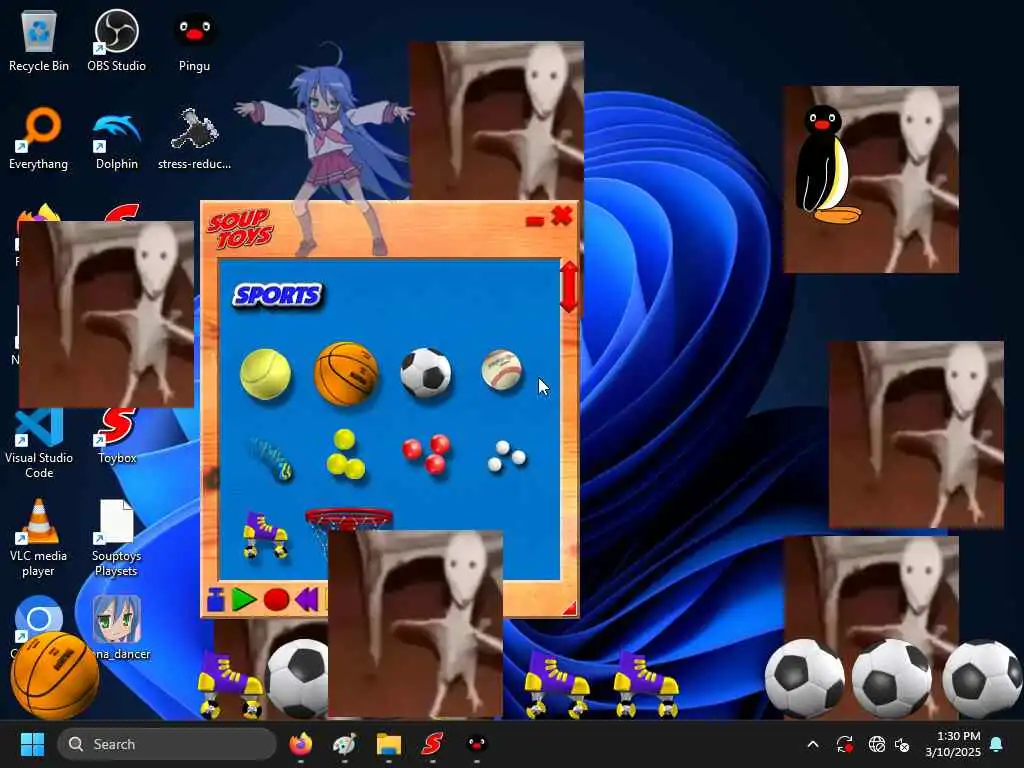
Task: Click the green play button in Soup Toys
Action: pos(244,600)
